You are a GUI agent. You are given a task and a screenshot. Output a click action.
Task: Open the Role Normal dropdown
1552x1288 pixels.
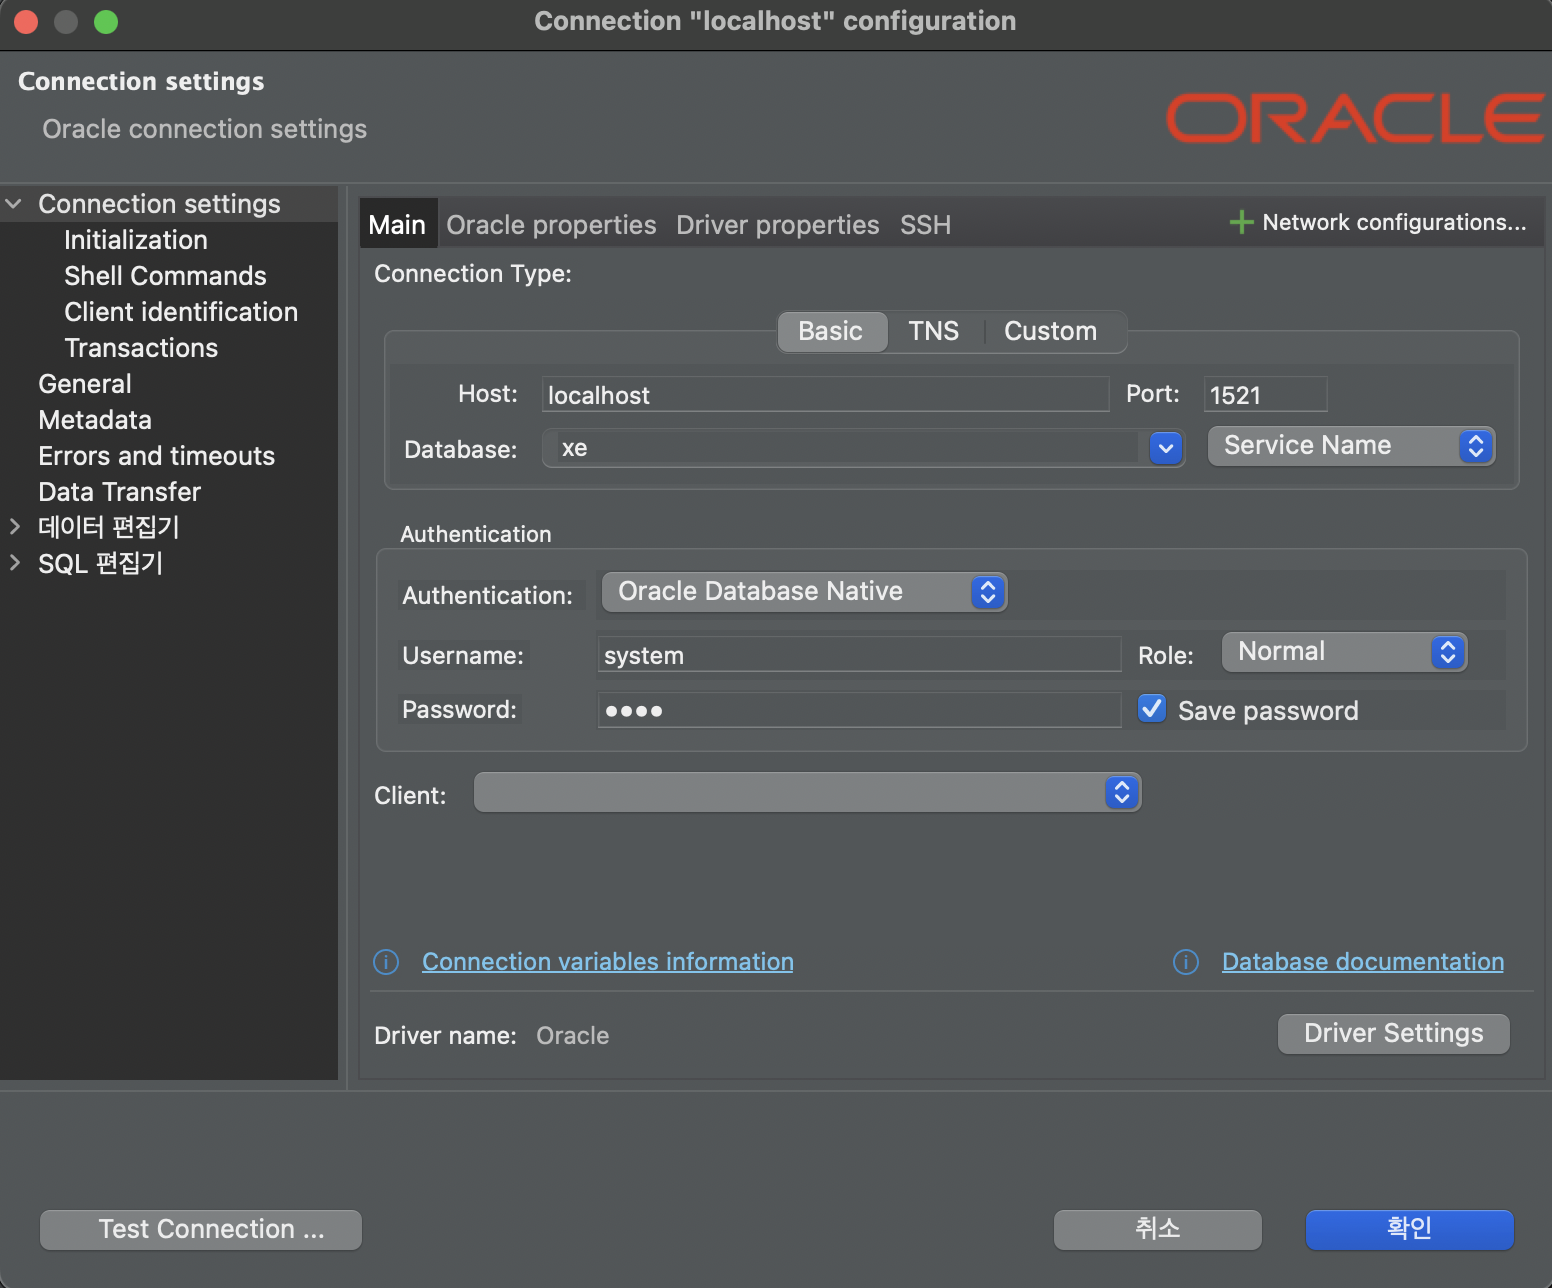tap(1344, 652)
